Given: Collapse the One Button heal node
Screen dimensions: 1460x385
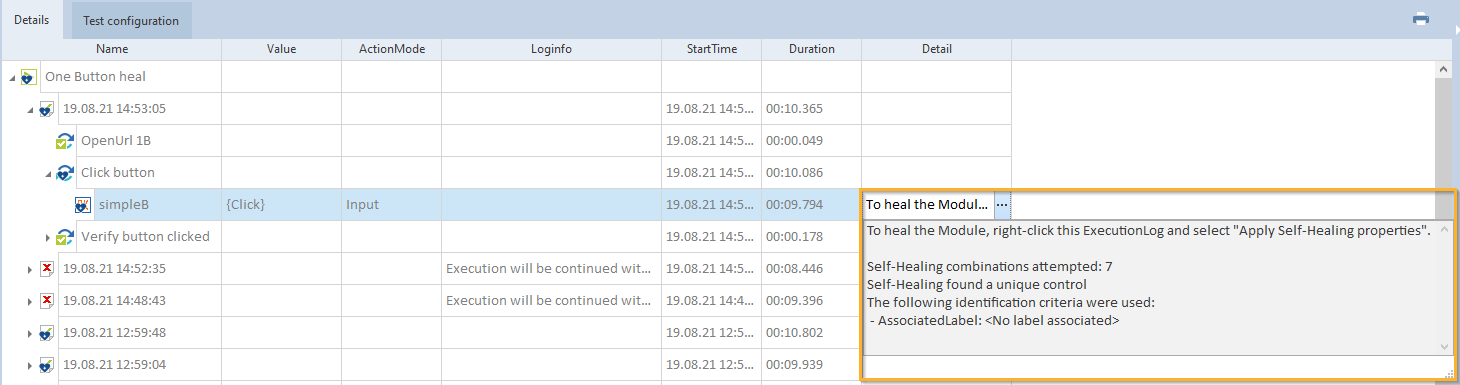Looking at the screenshot, I should (x=12, y=77).
